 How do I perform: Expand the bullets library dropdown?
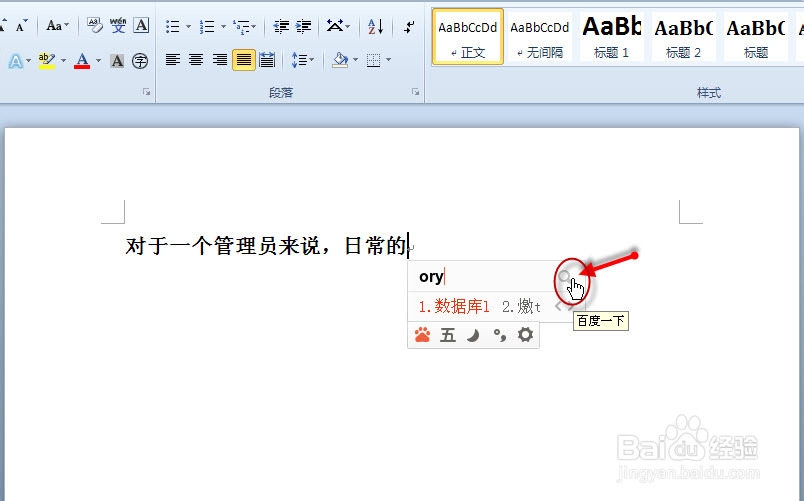(x=188, y=27)
